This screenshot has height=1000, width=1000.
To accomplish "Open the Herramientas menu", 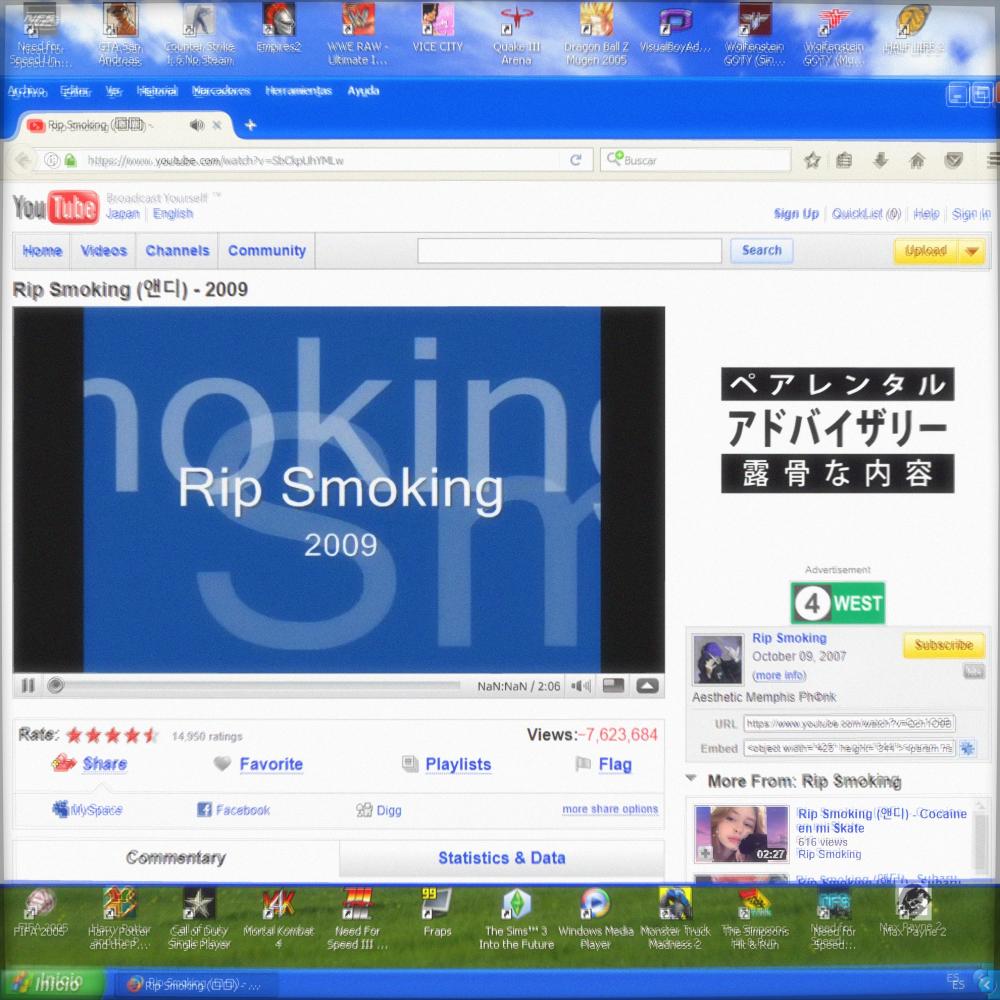I will [x=298, y=91].
